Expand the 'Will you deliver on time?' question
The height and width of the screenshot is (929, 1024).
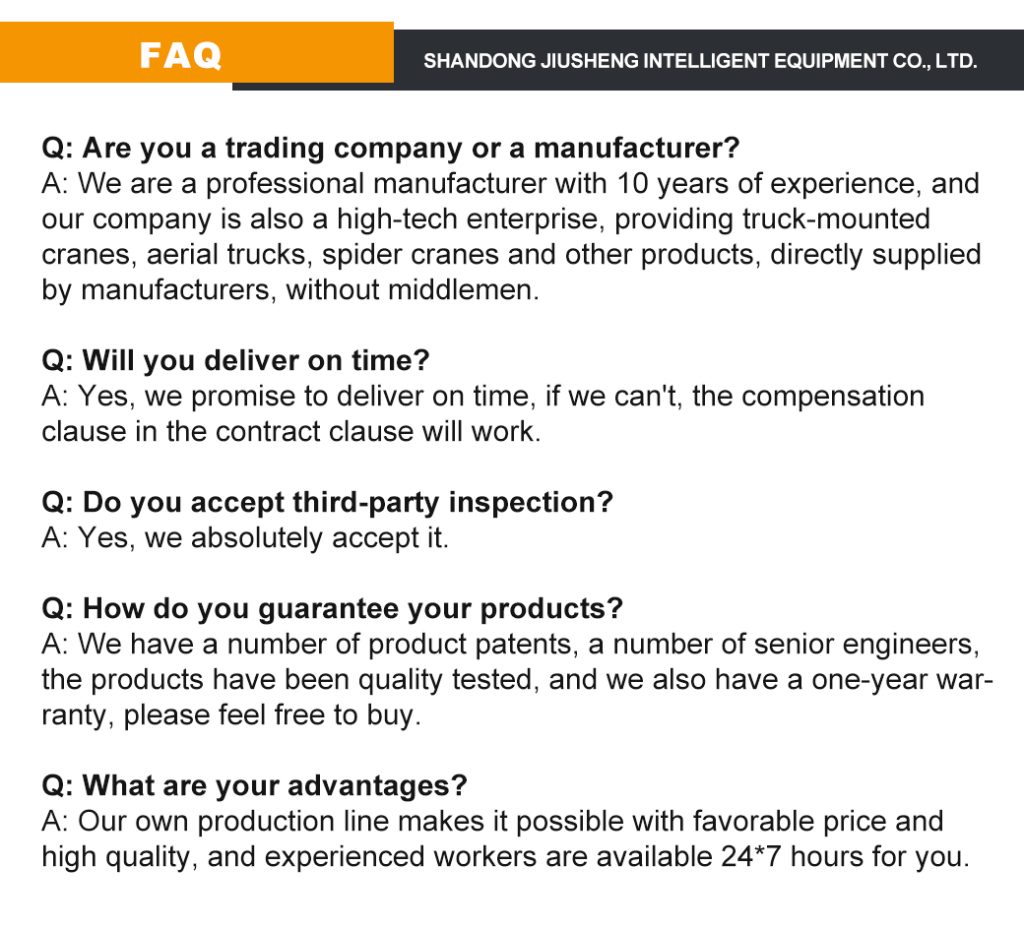point(235,361)
